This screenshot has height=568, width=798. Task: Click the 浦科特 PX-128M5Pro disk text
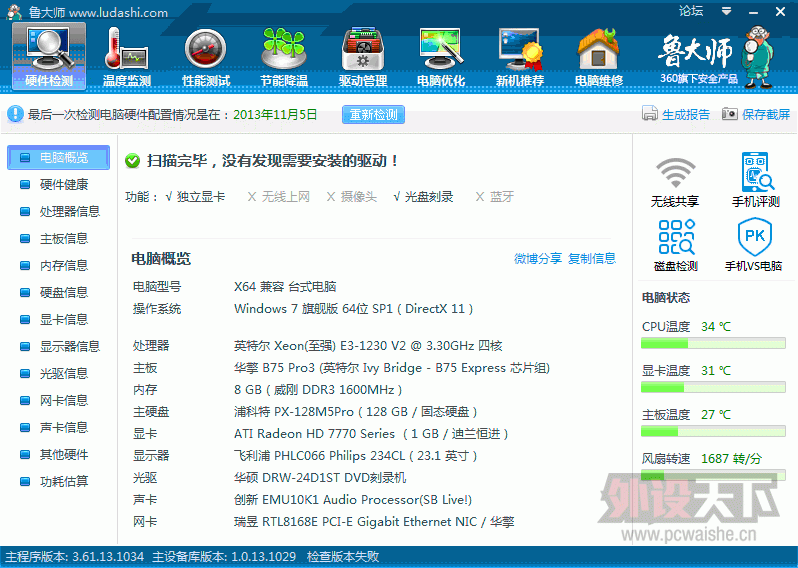click(355, 412)
